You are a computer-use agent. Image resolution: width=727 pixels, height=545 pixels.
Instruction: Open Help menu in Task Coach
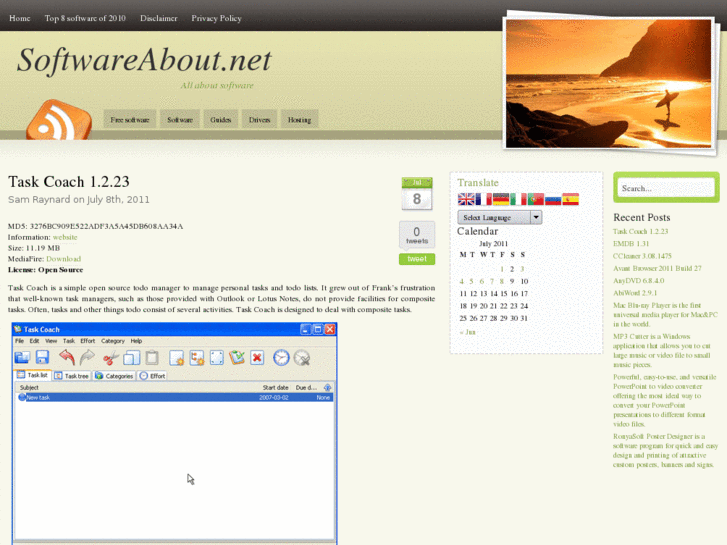136,340
